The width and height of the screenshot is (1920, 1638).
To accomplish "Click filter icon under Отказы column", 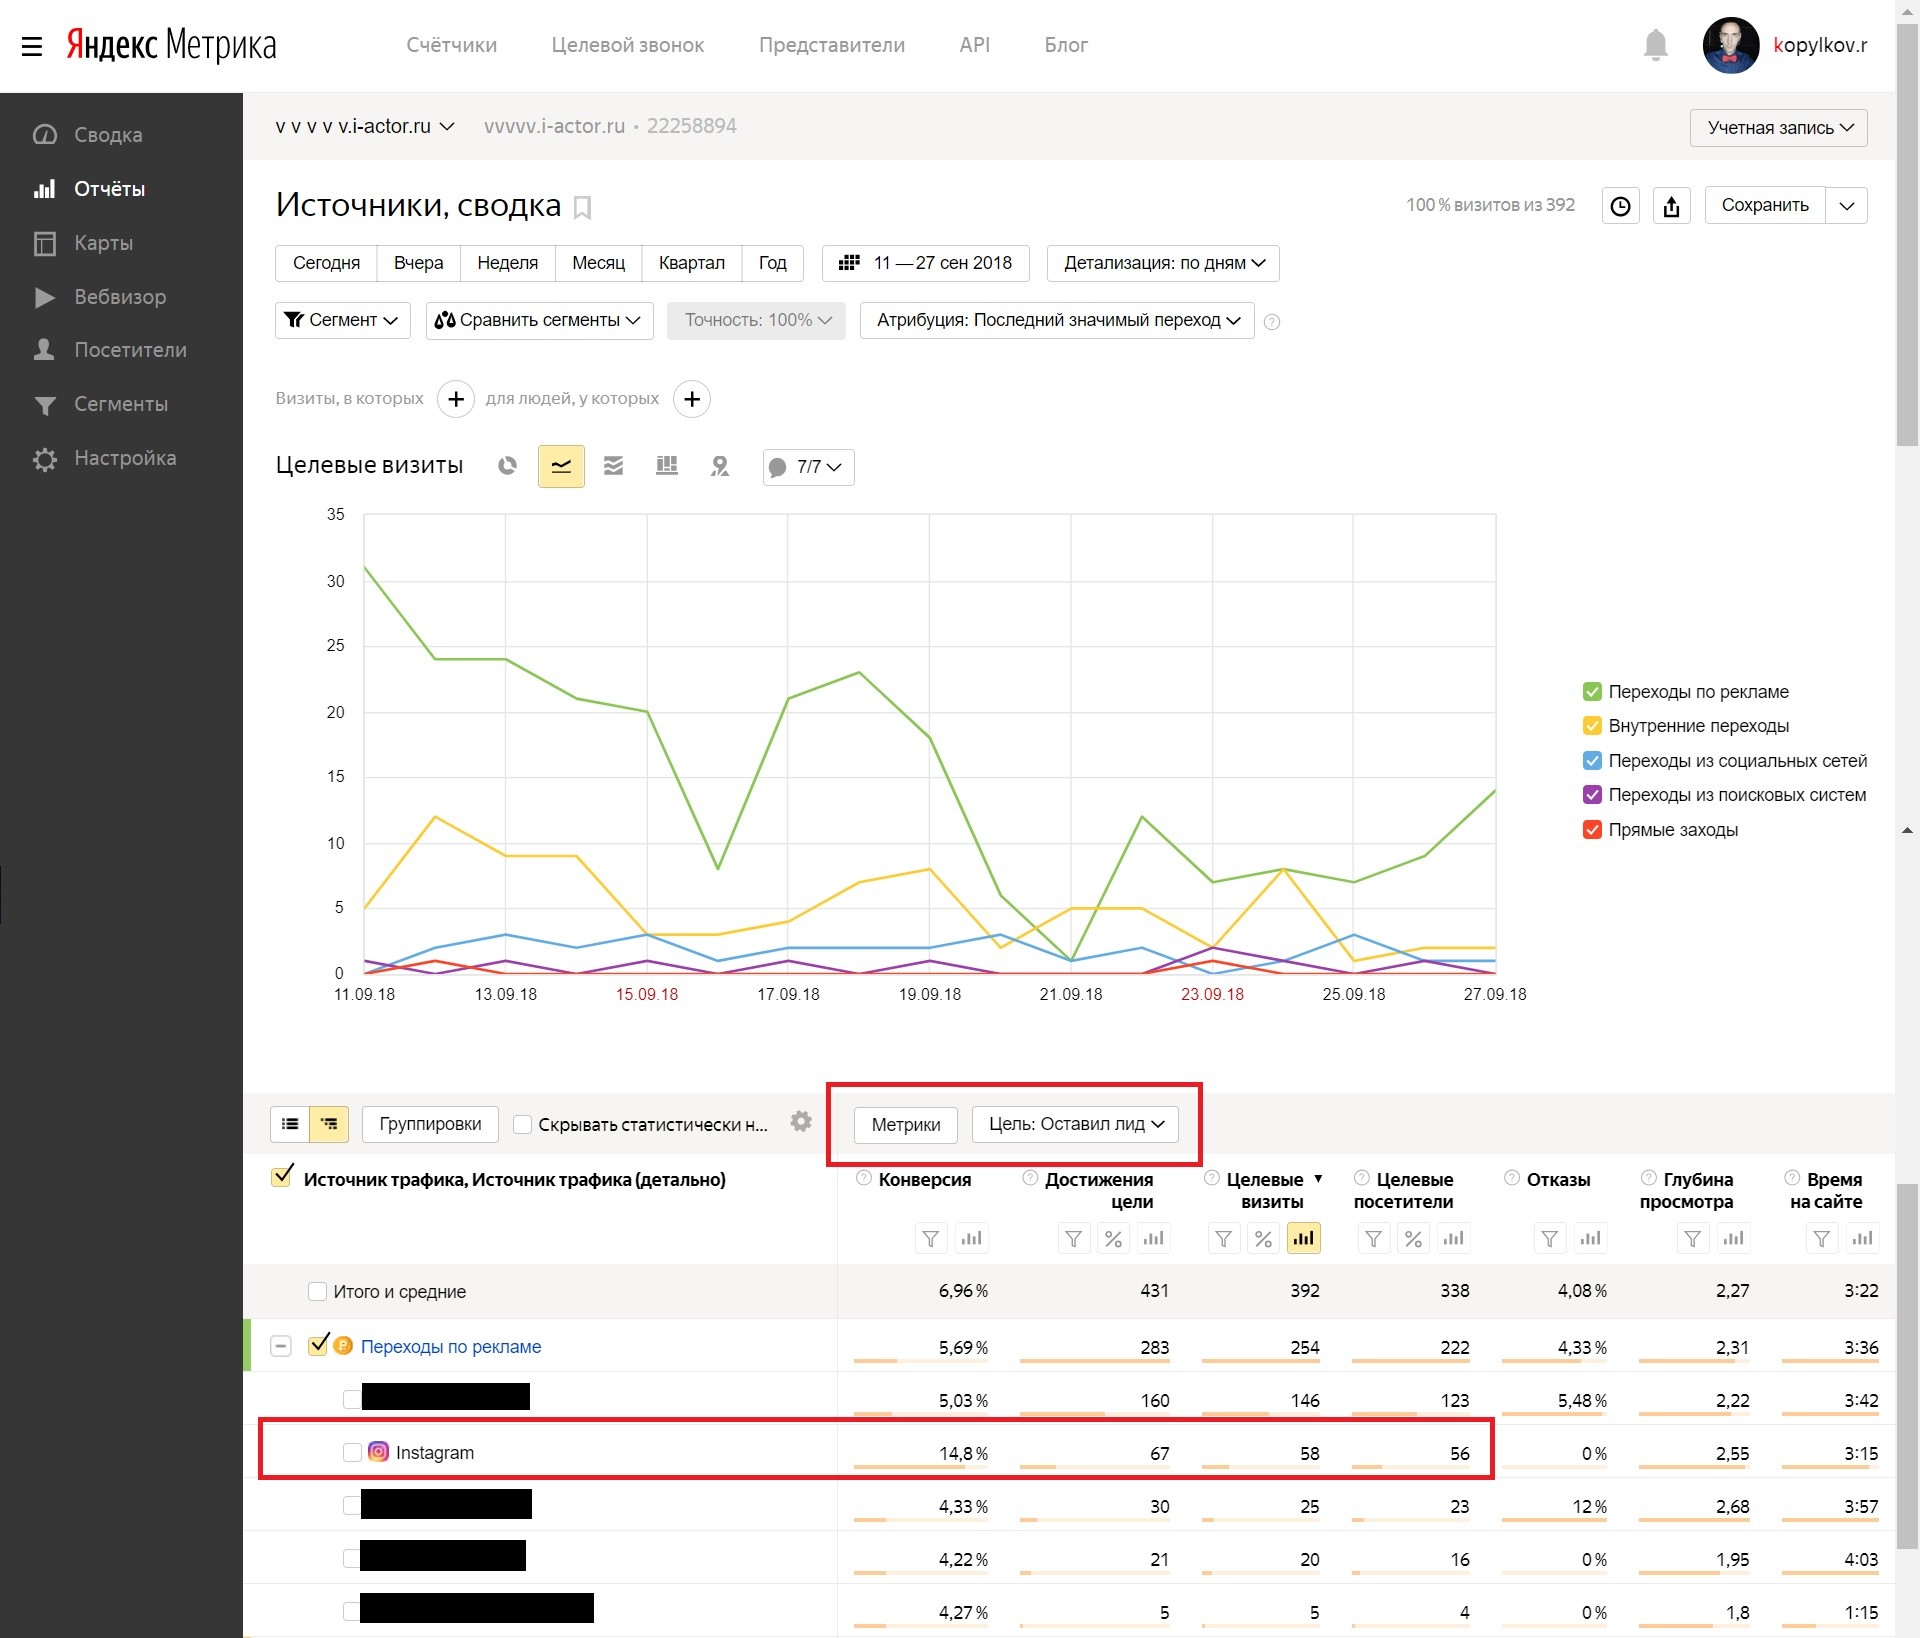I will click(x=1550, y=1239).
